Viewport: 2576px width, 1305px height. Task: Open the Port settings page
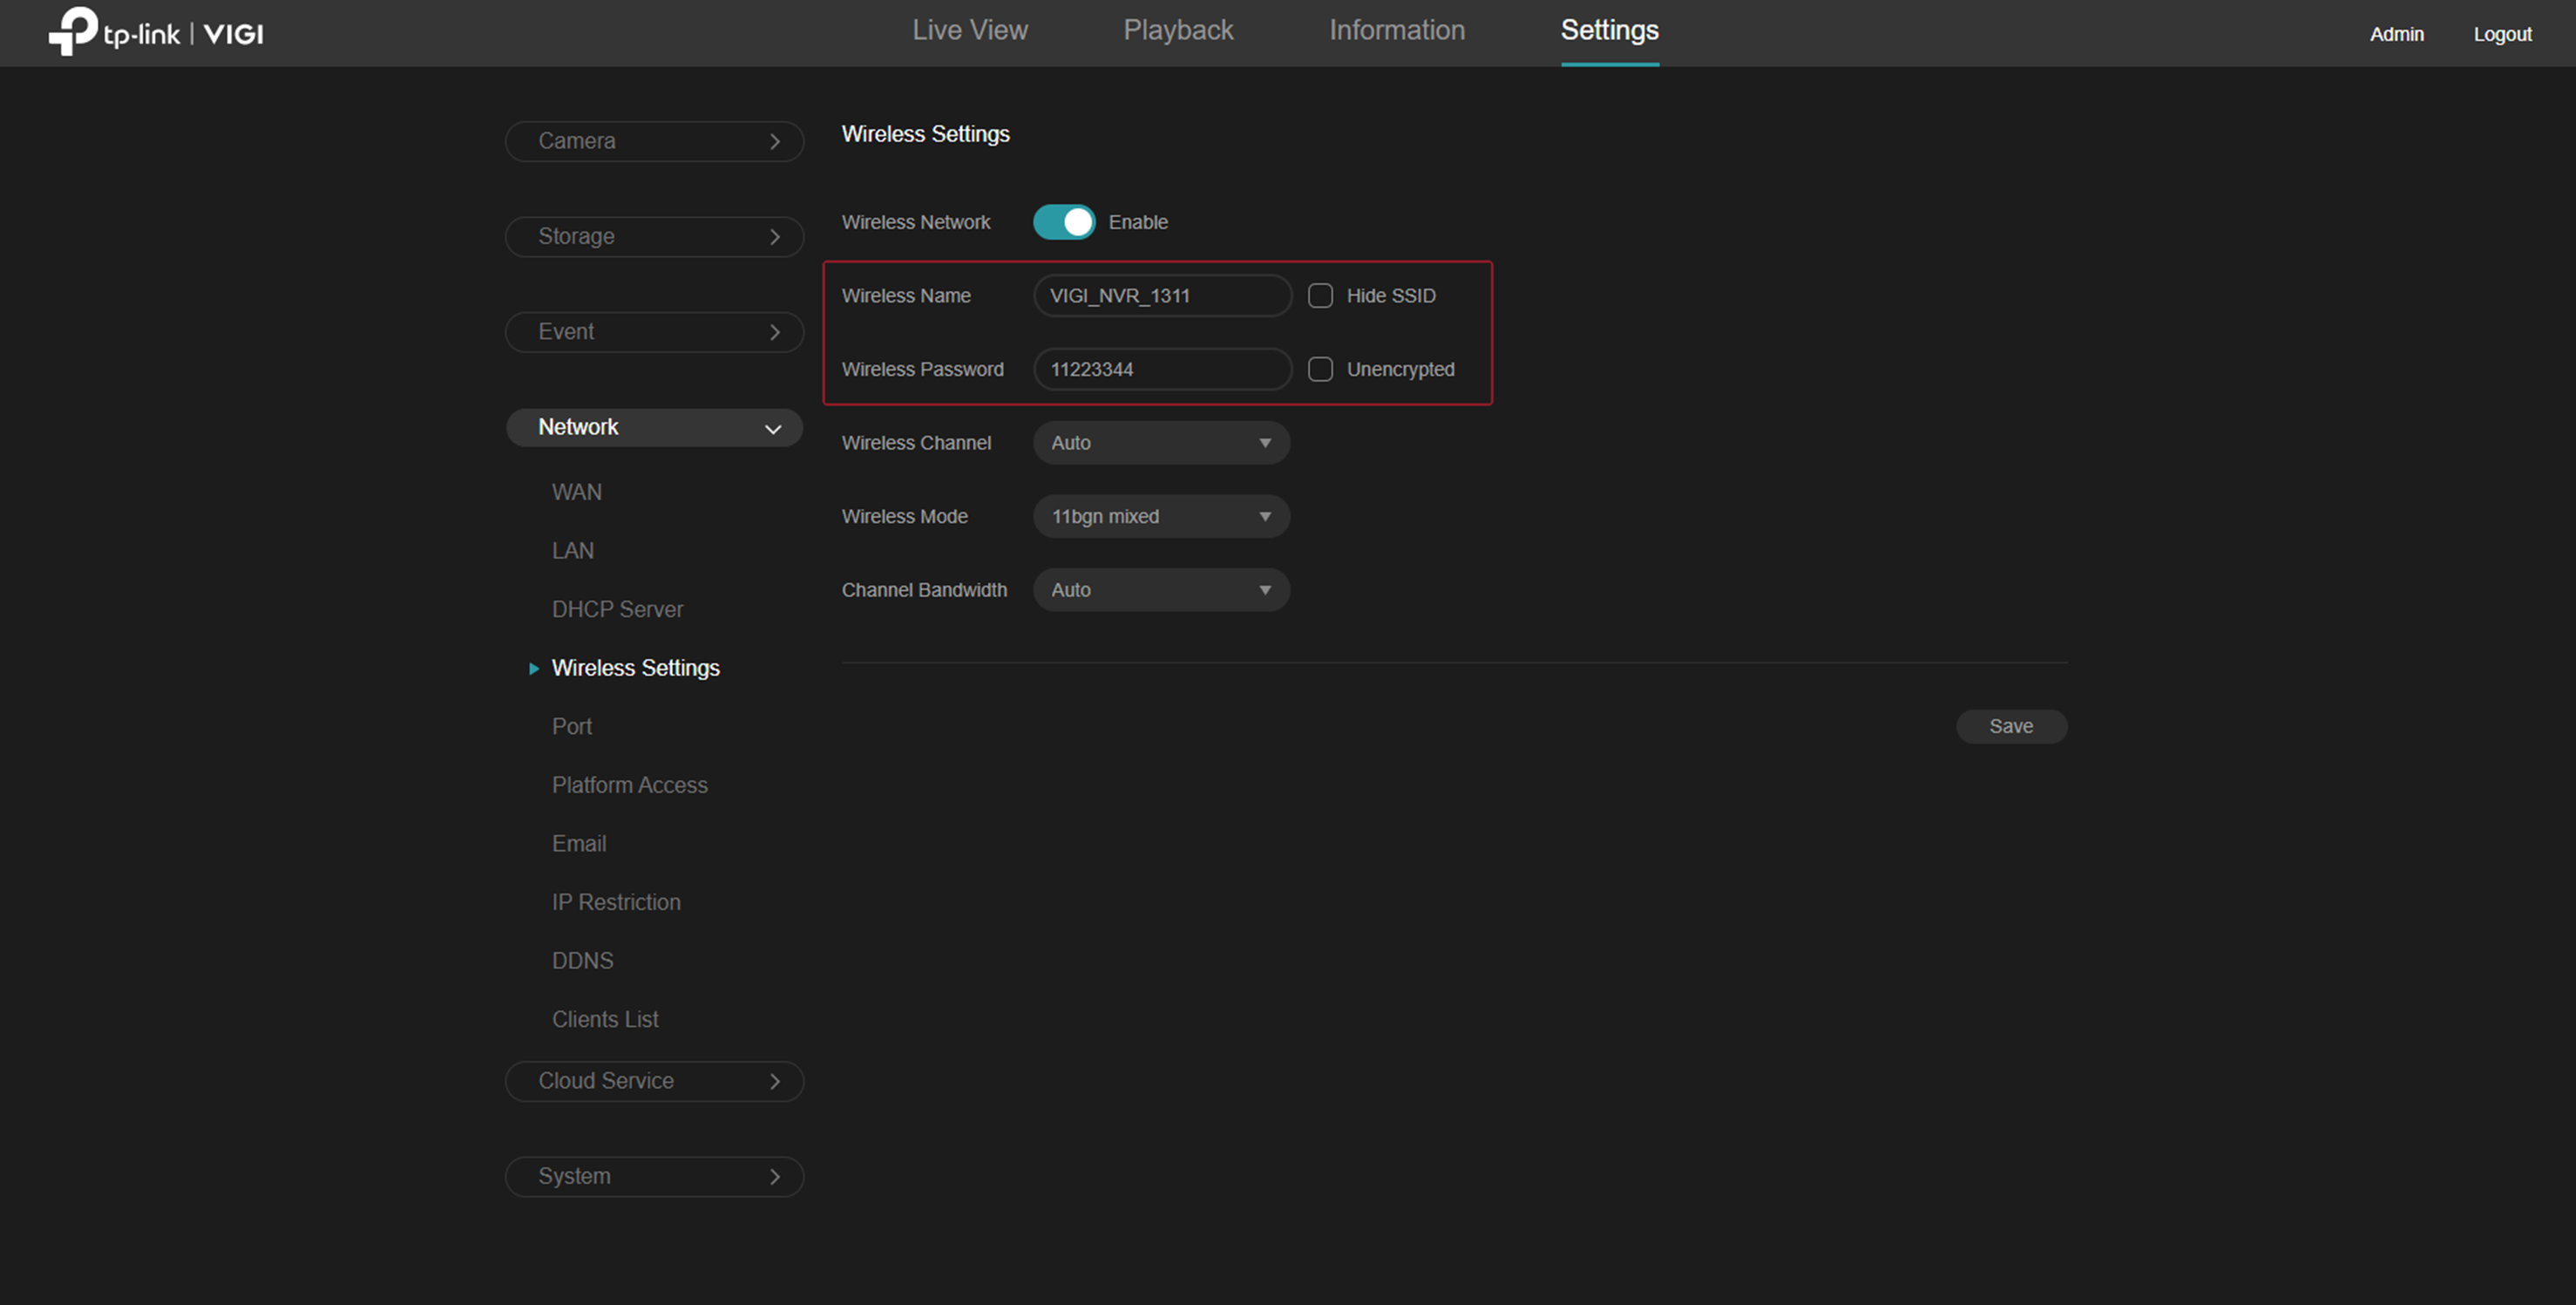[x=571, y=726]
